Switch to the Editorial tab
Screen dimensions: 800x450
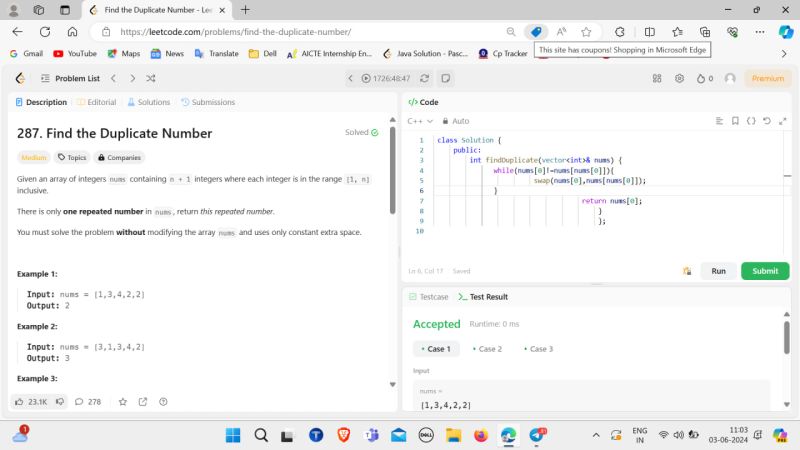pos(97,102)
